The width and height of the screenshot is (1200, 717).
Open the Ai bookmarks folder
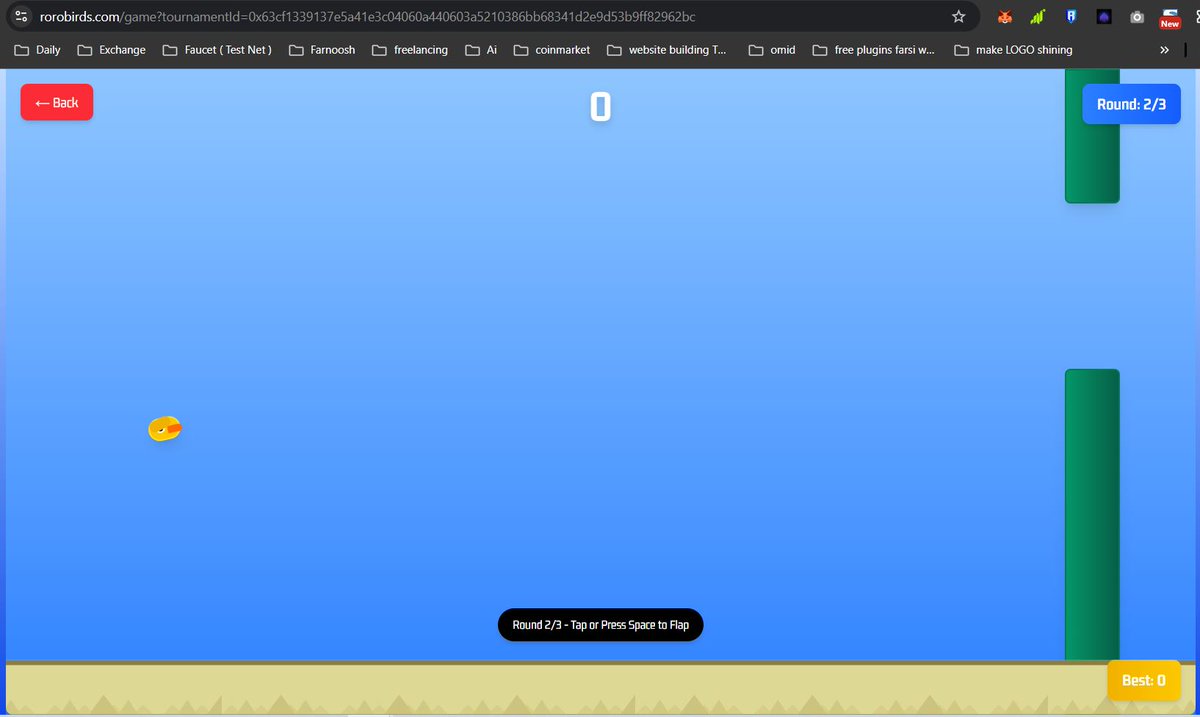click(x=481, y=49)
